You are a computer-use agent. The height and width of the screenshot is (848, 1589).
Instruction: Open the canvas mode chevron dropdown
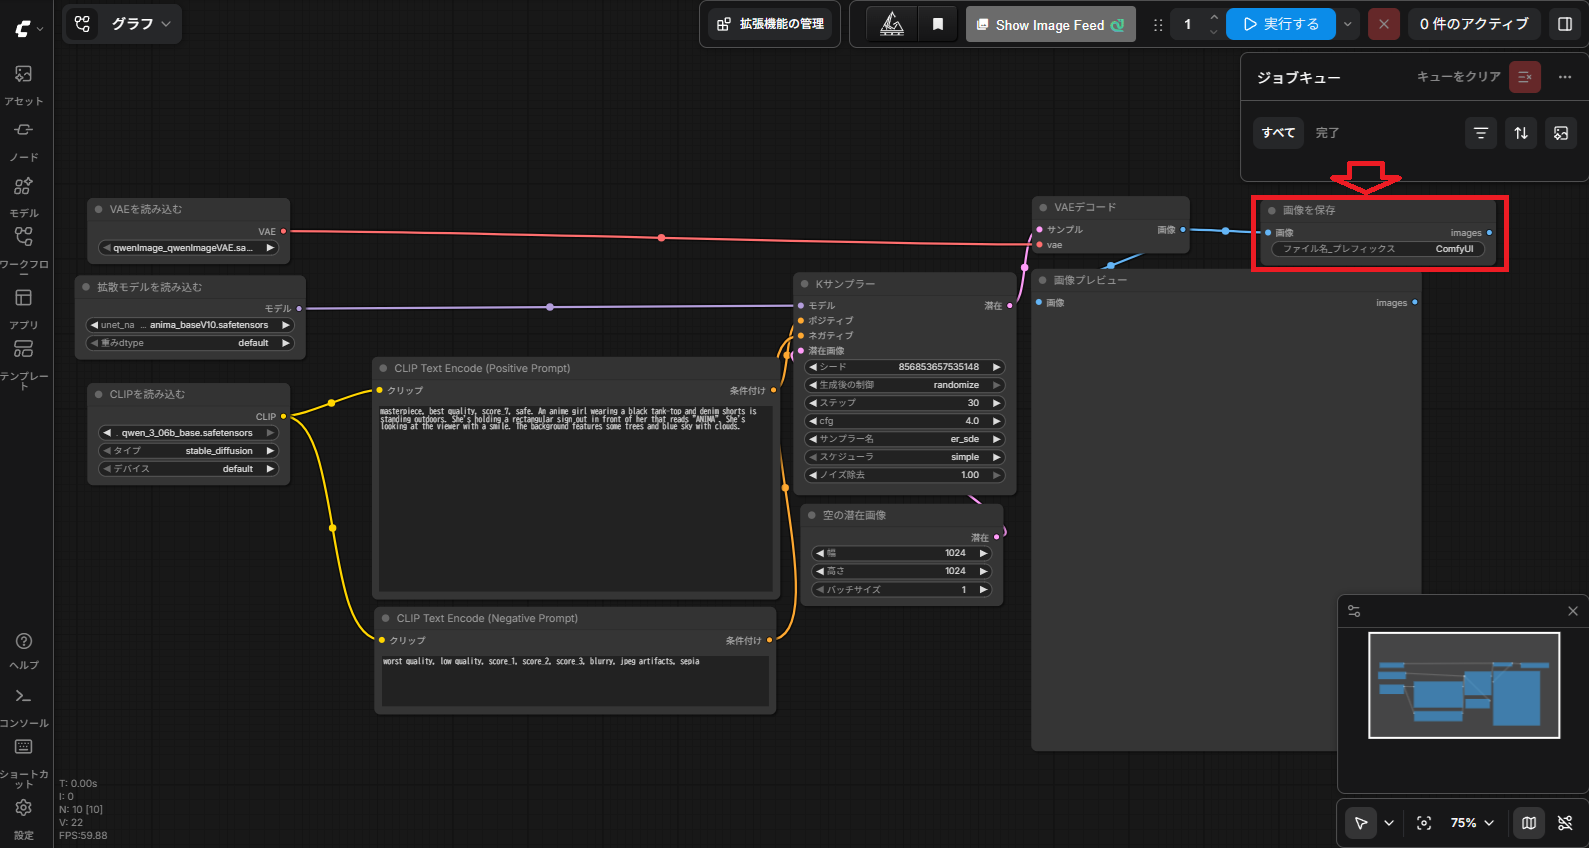point(1389,823)
